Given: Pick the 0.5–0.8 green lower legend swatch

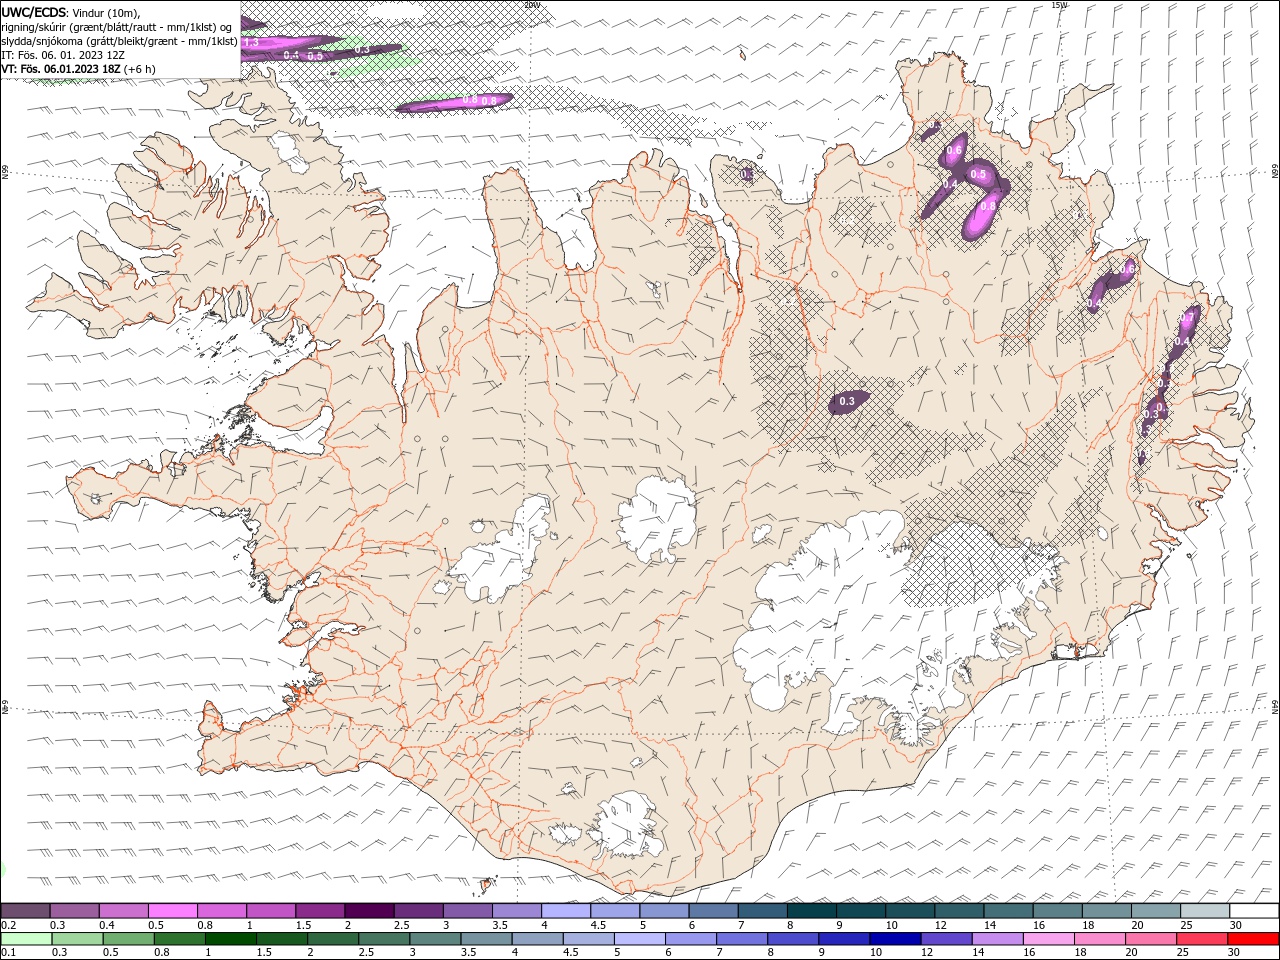Looking at the screenshot, I should 128,939.
